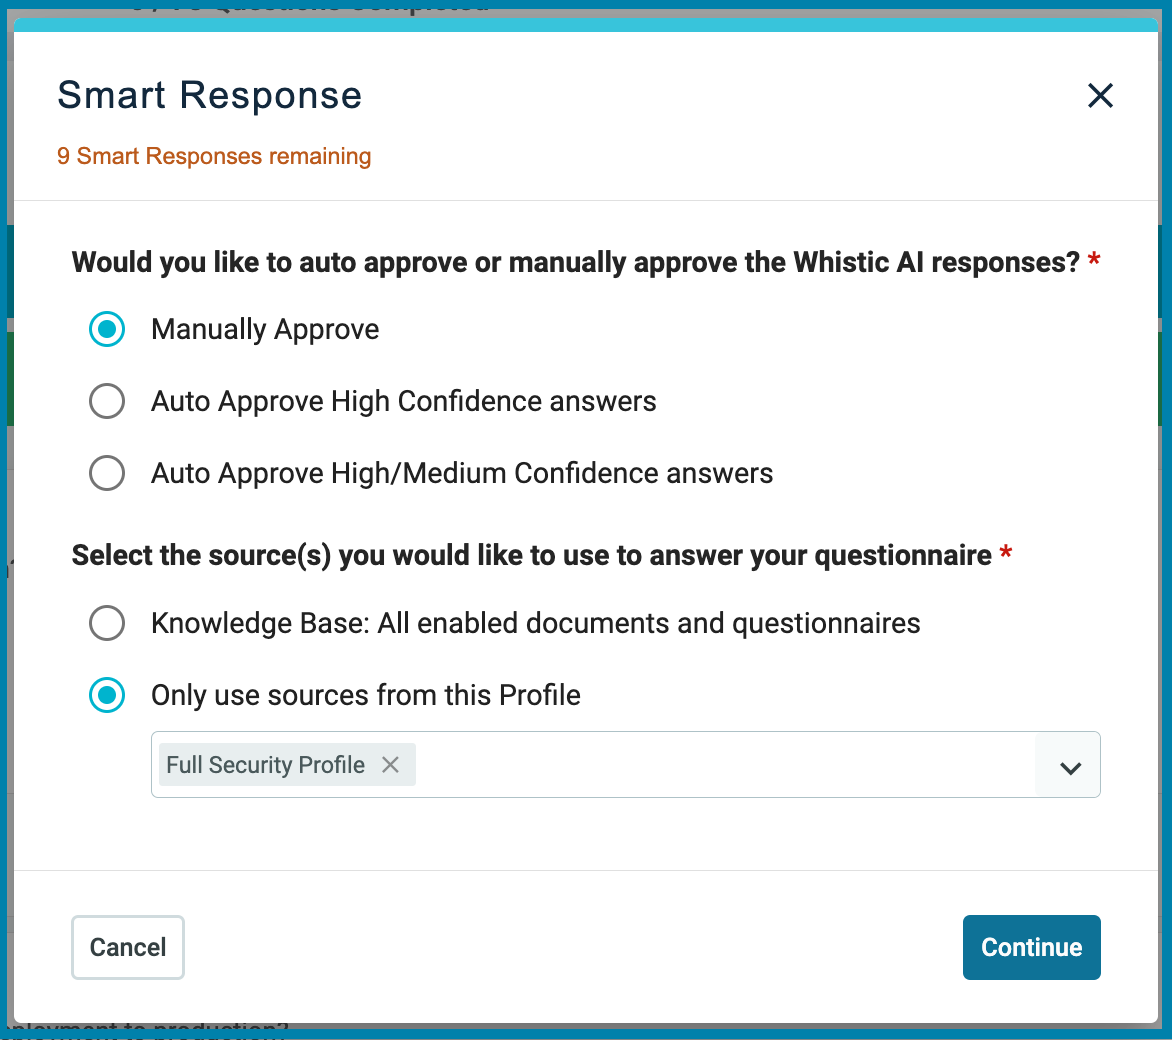The height and width of the screenshot is (1040, 1172).
Task: Close the Smart Response dialog
Action: tap(1100, 95)
